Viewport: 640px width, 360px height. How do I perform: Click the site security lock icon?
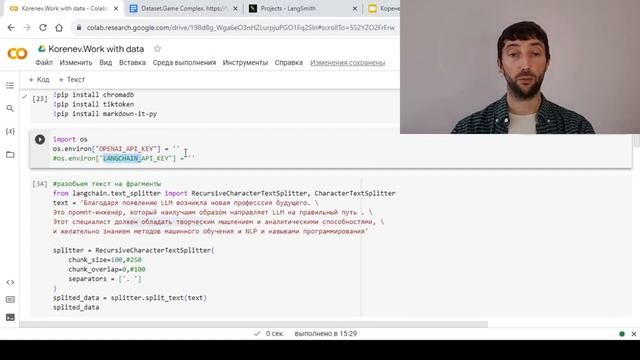pos(79,27)
